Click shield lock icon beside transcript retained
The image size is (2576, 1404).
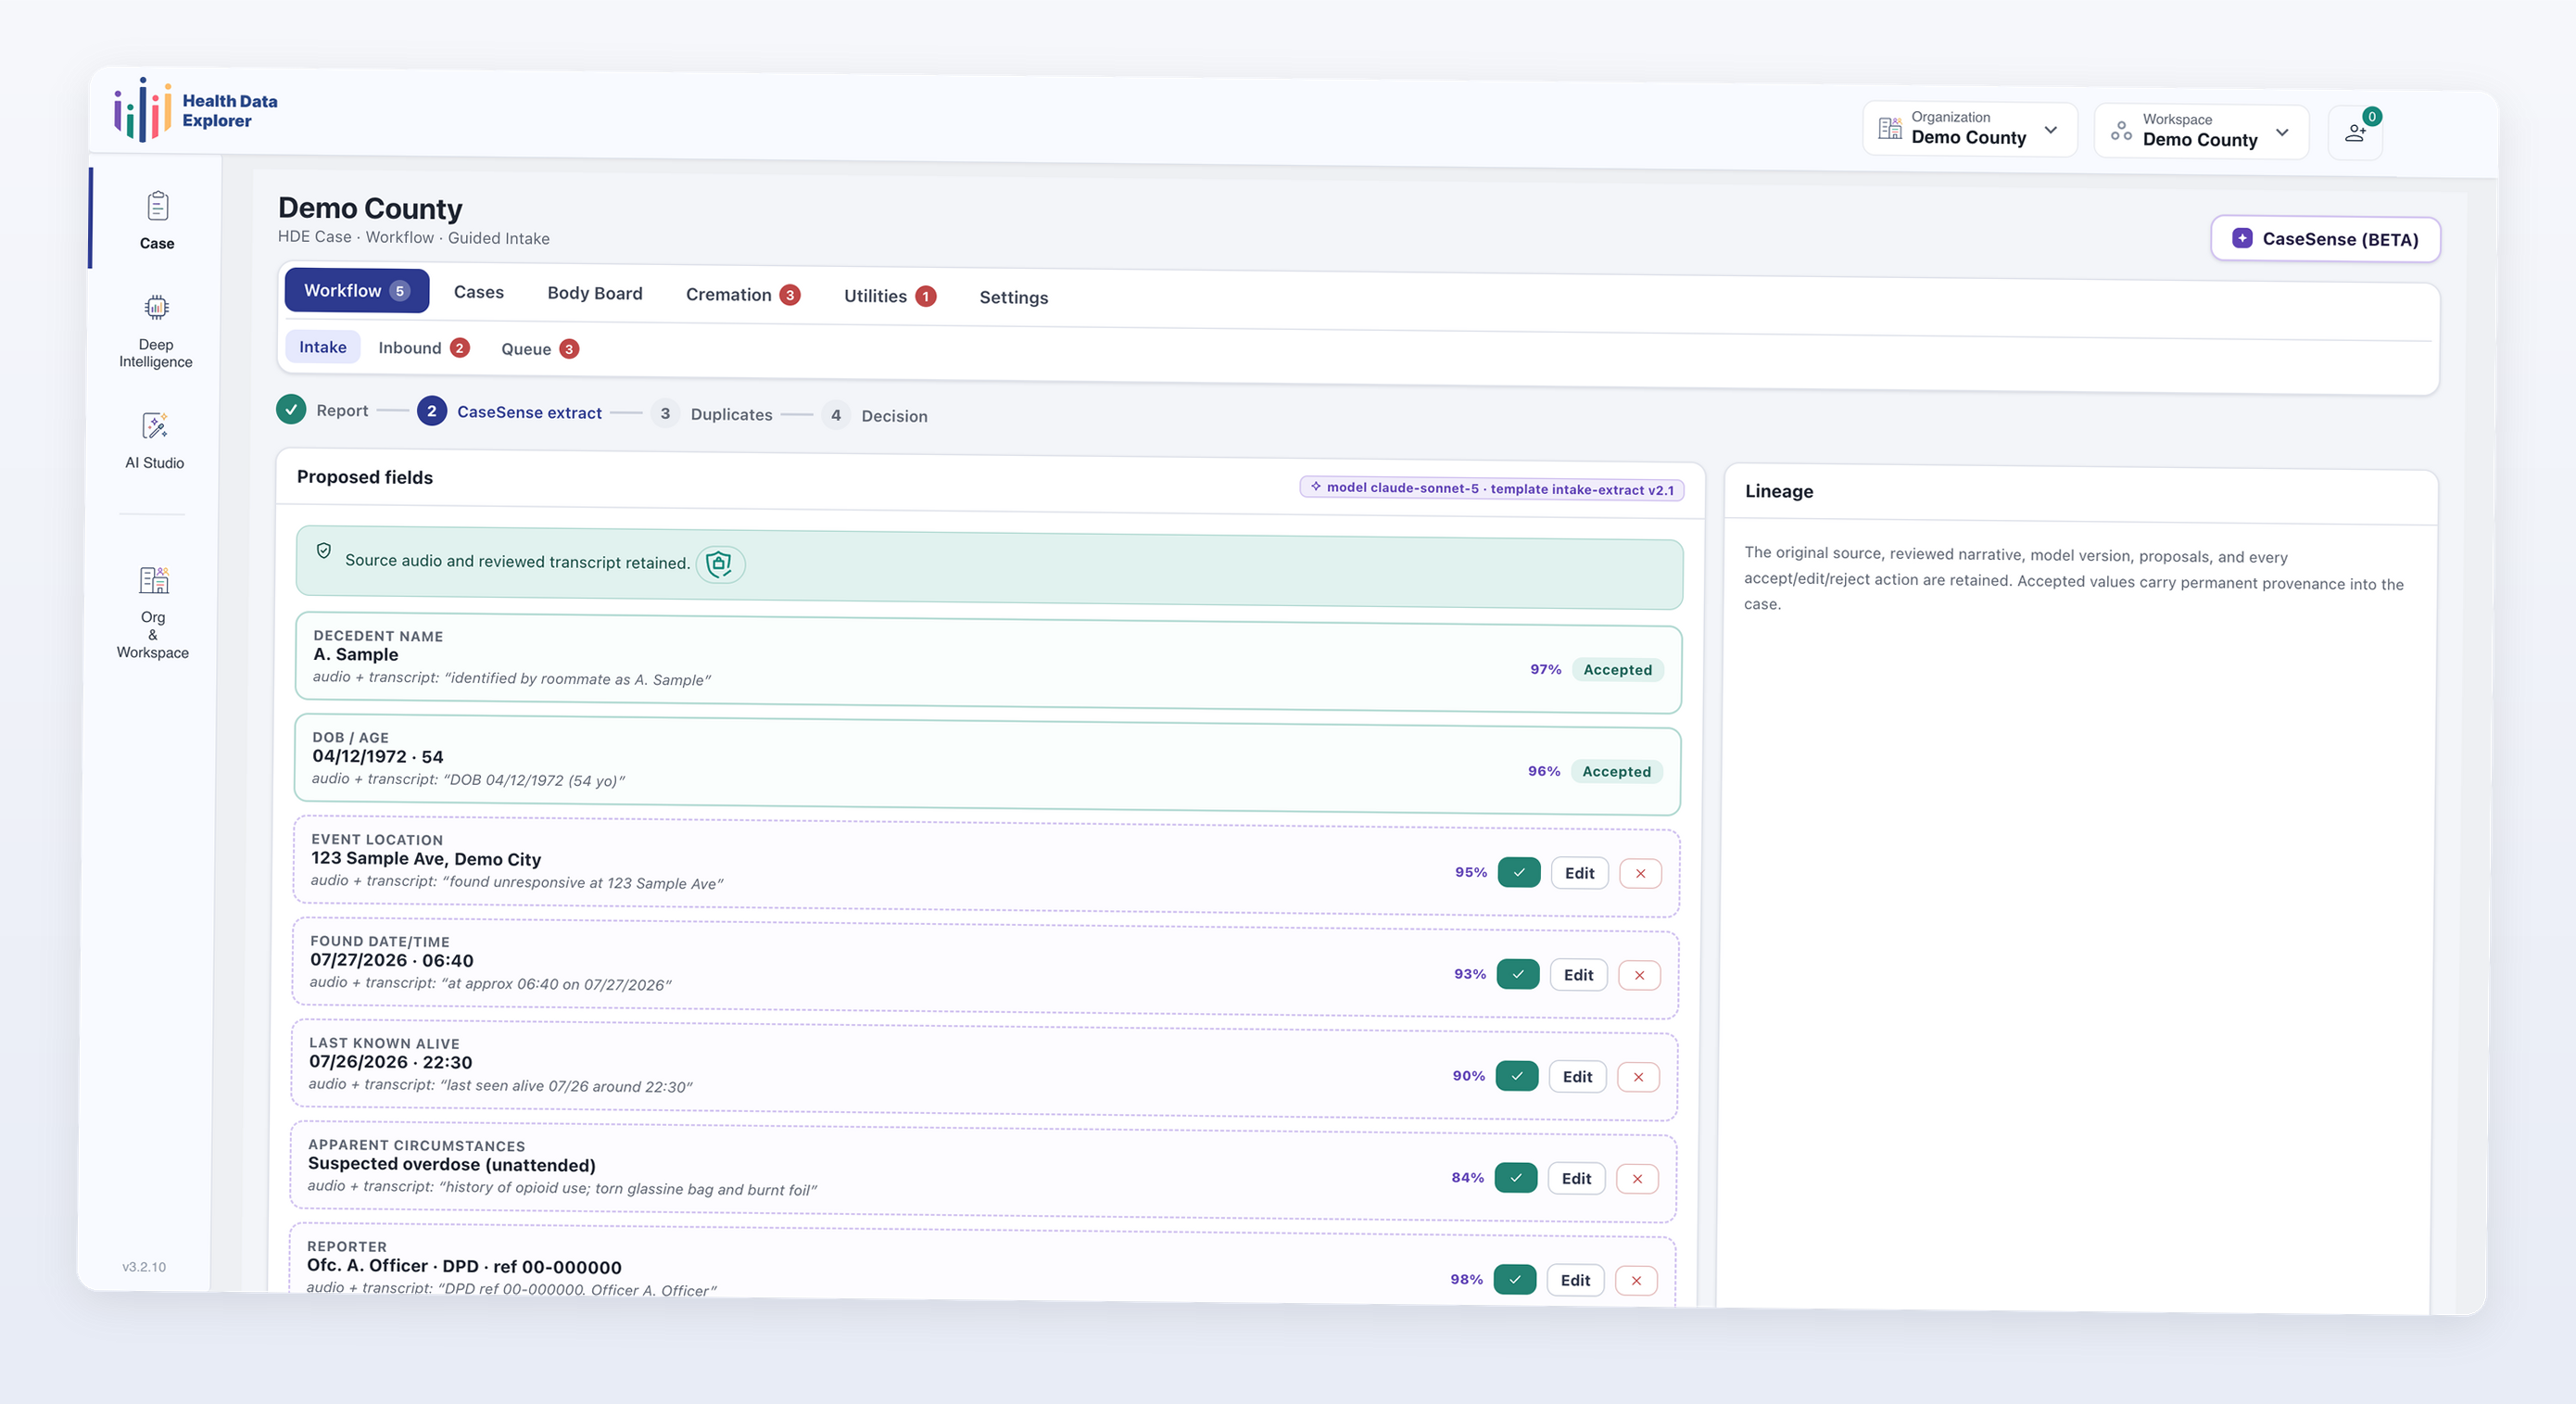tap(719, 564)
